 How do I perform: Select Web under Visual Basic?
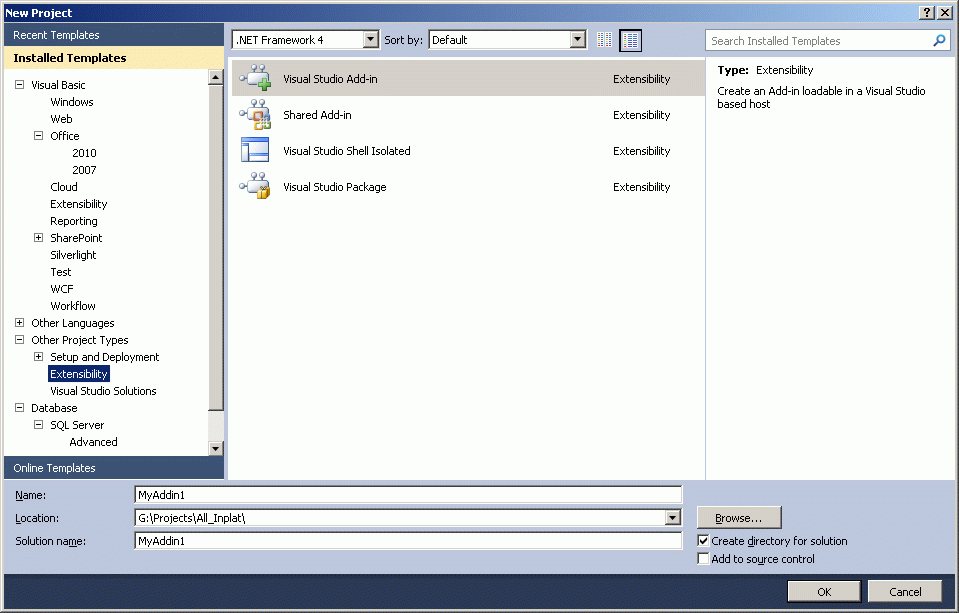[61, 119]
